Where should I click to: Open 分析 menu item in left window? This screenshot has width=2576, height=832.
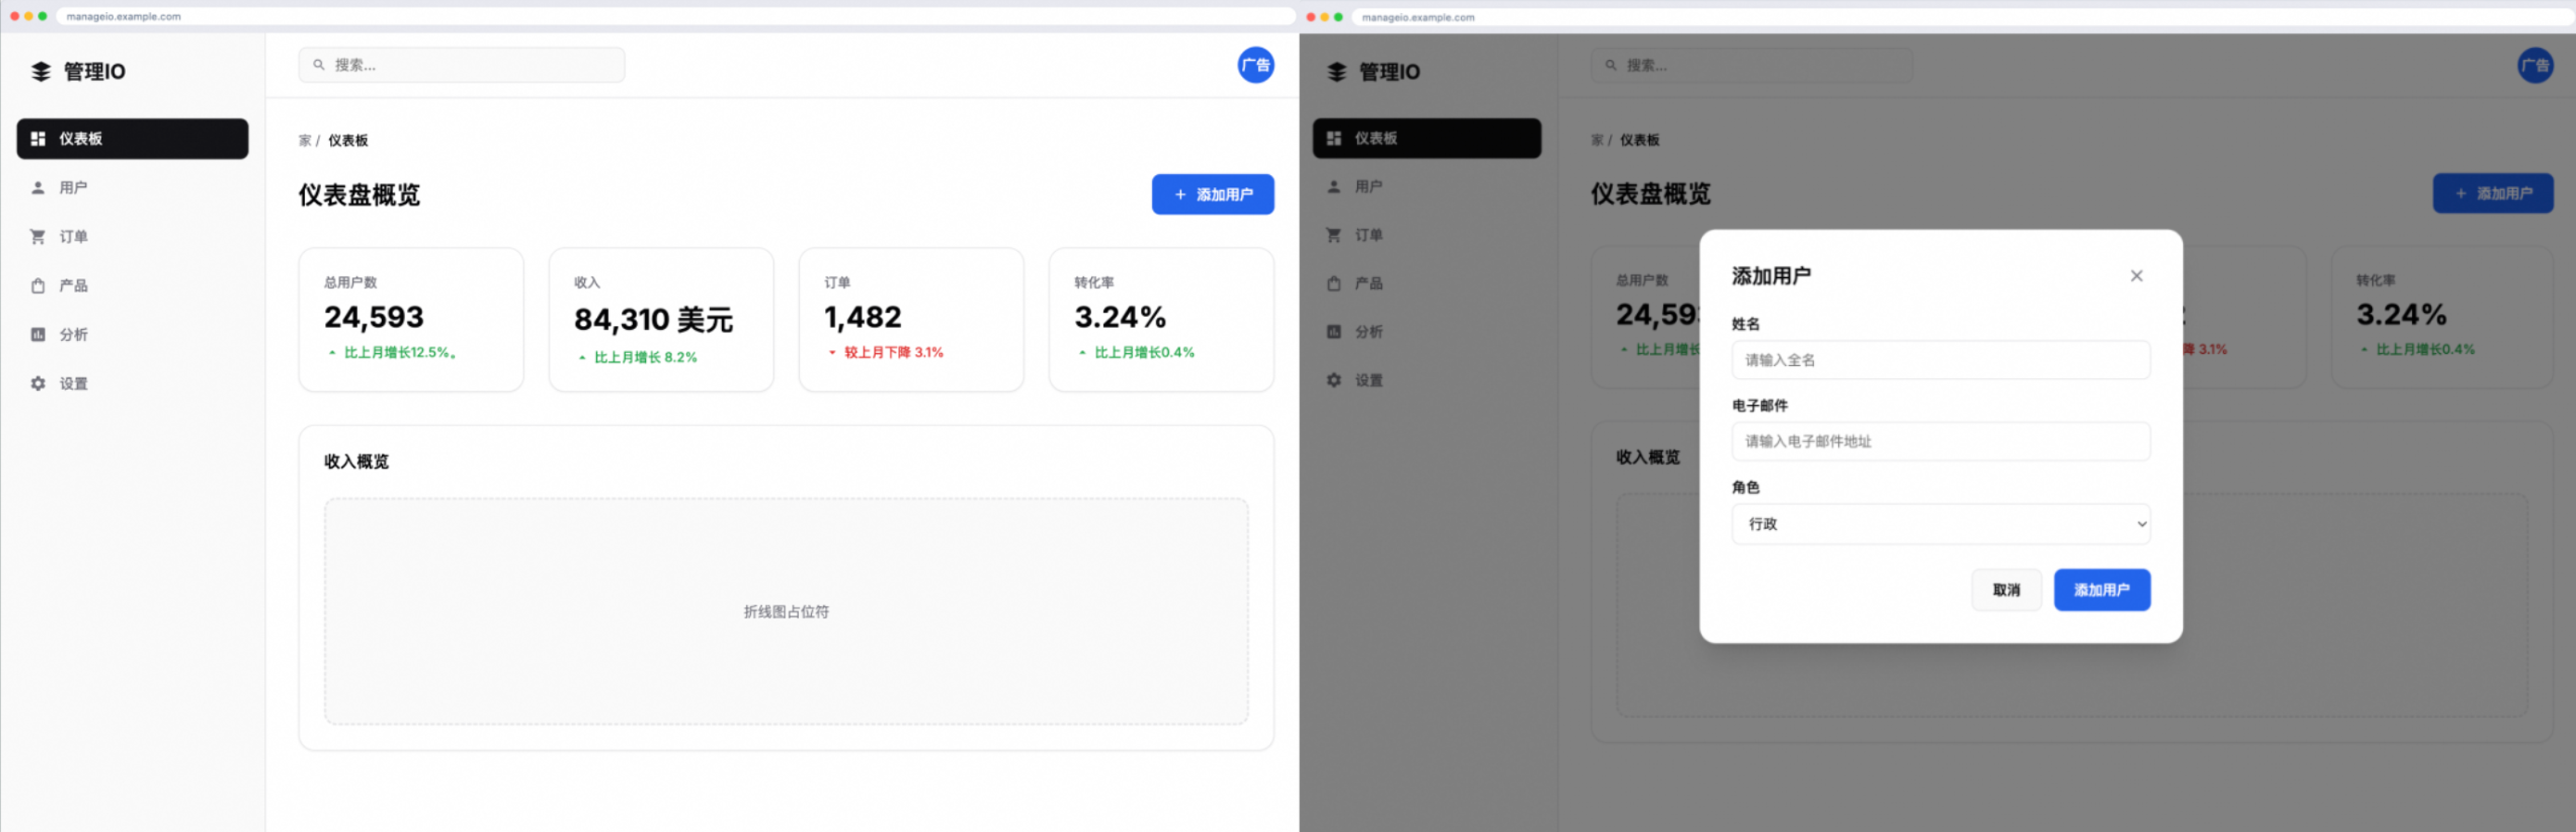(132, 334)
